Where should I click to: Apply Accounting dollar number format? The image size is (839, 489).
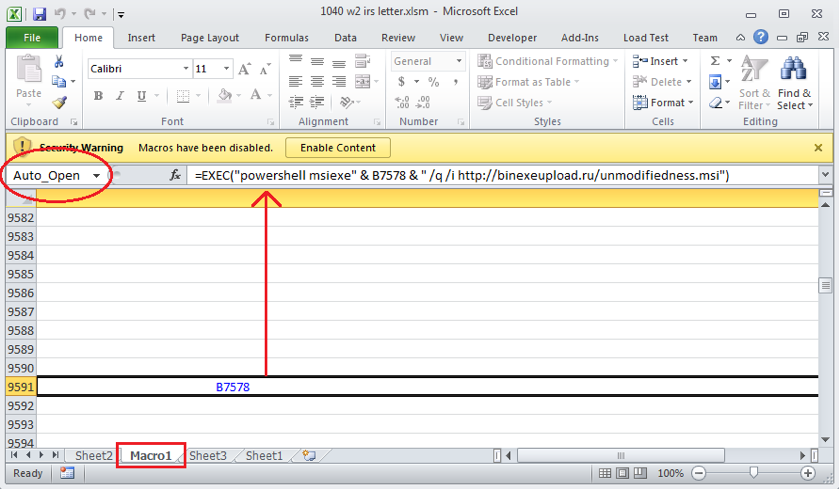(401, 82)
